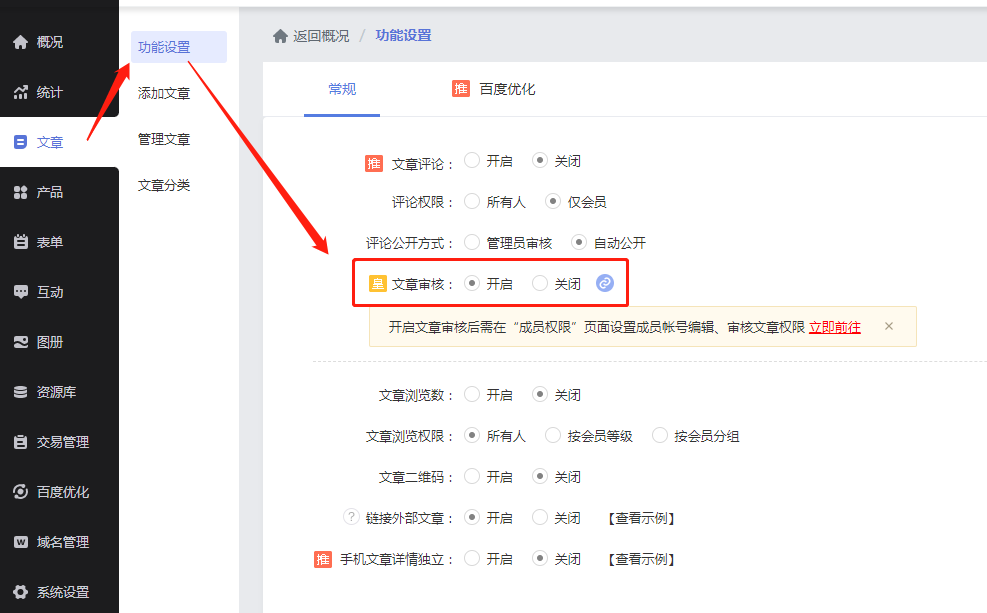Set 评论权限 to 所有人
Viewport: 987px width, 613px height.
pos(472,201)
